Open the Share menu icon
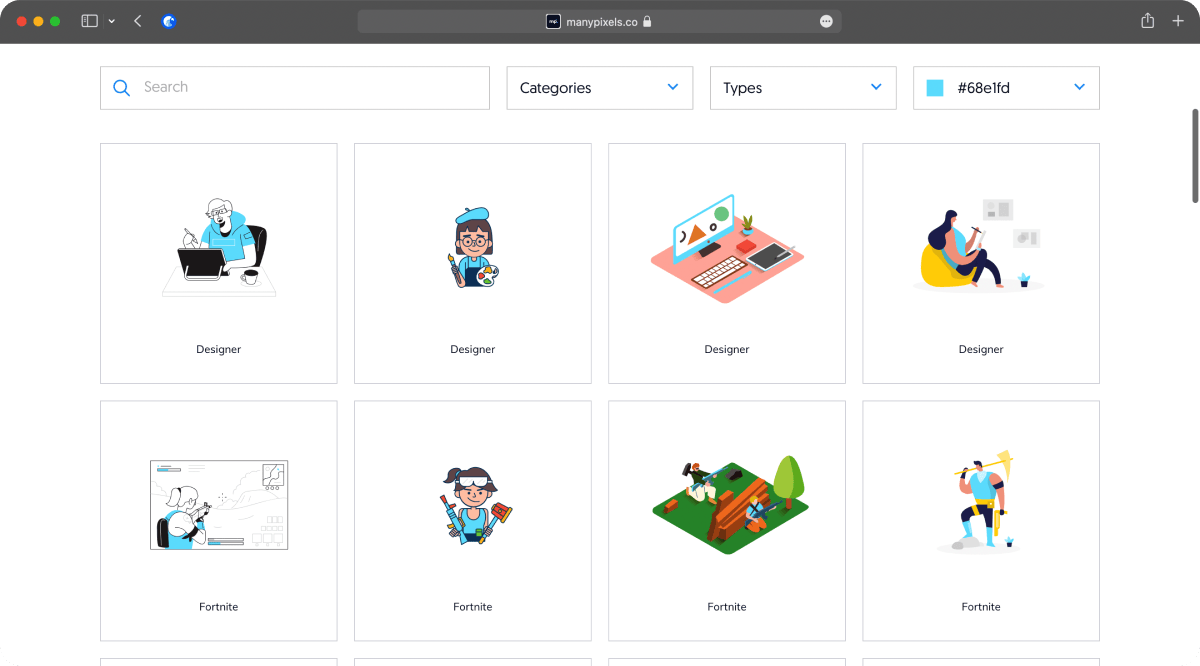Viewport: 1200px width, 666px height. [x=1148, y=21]
